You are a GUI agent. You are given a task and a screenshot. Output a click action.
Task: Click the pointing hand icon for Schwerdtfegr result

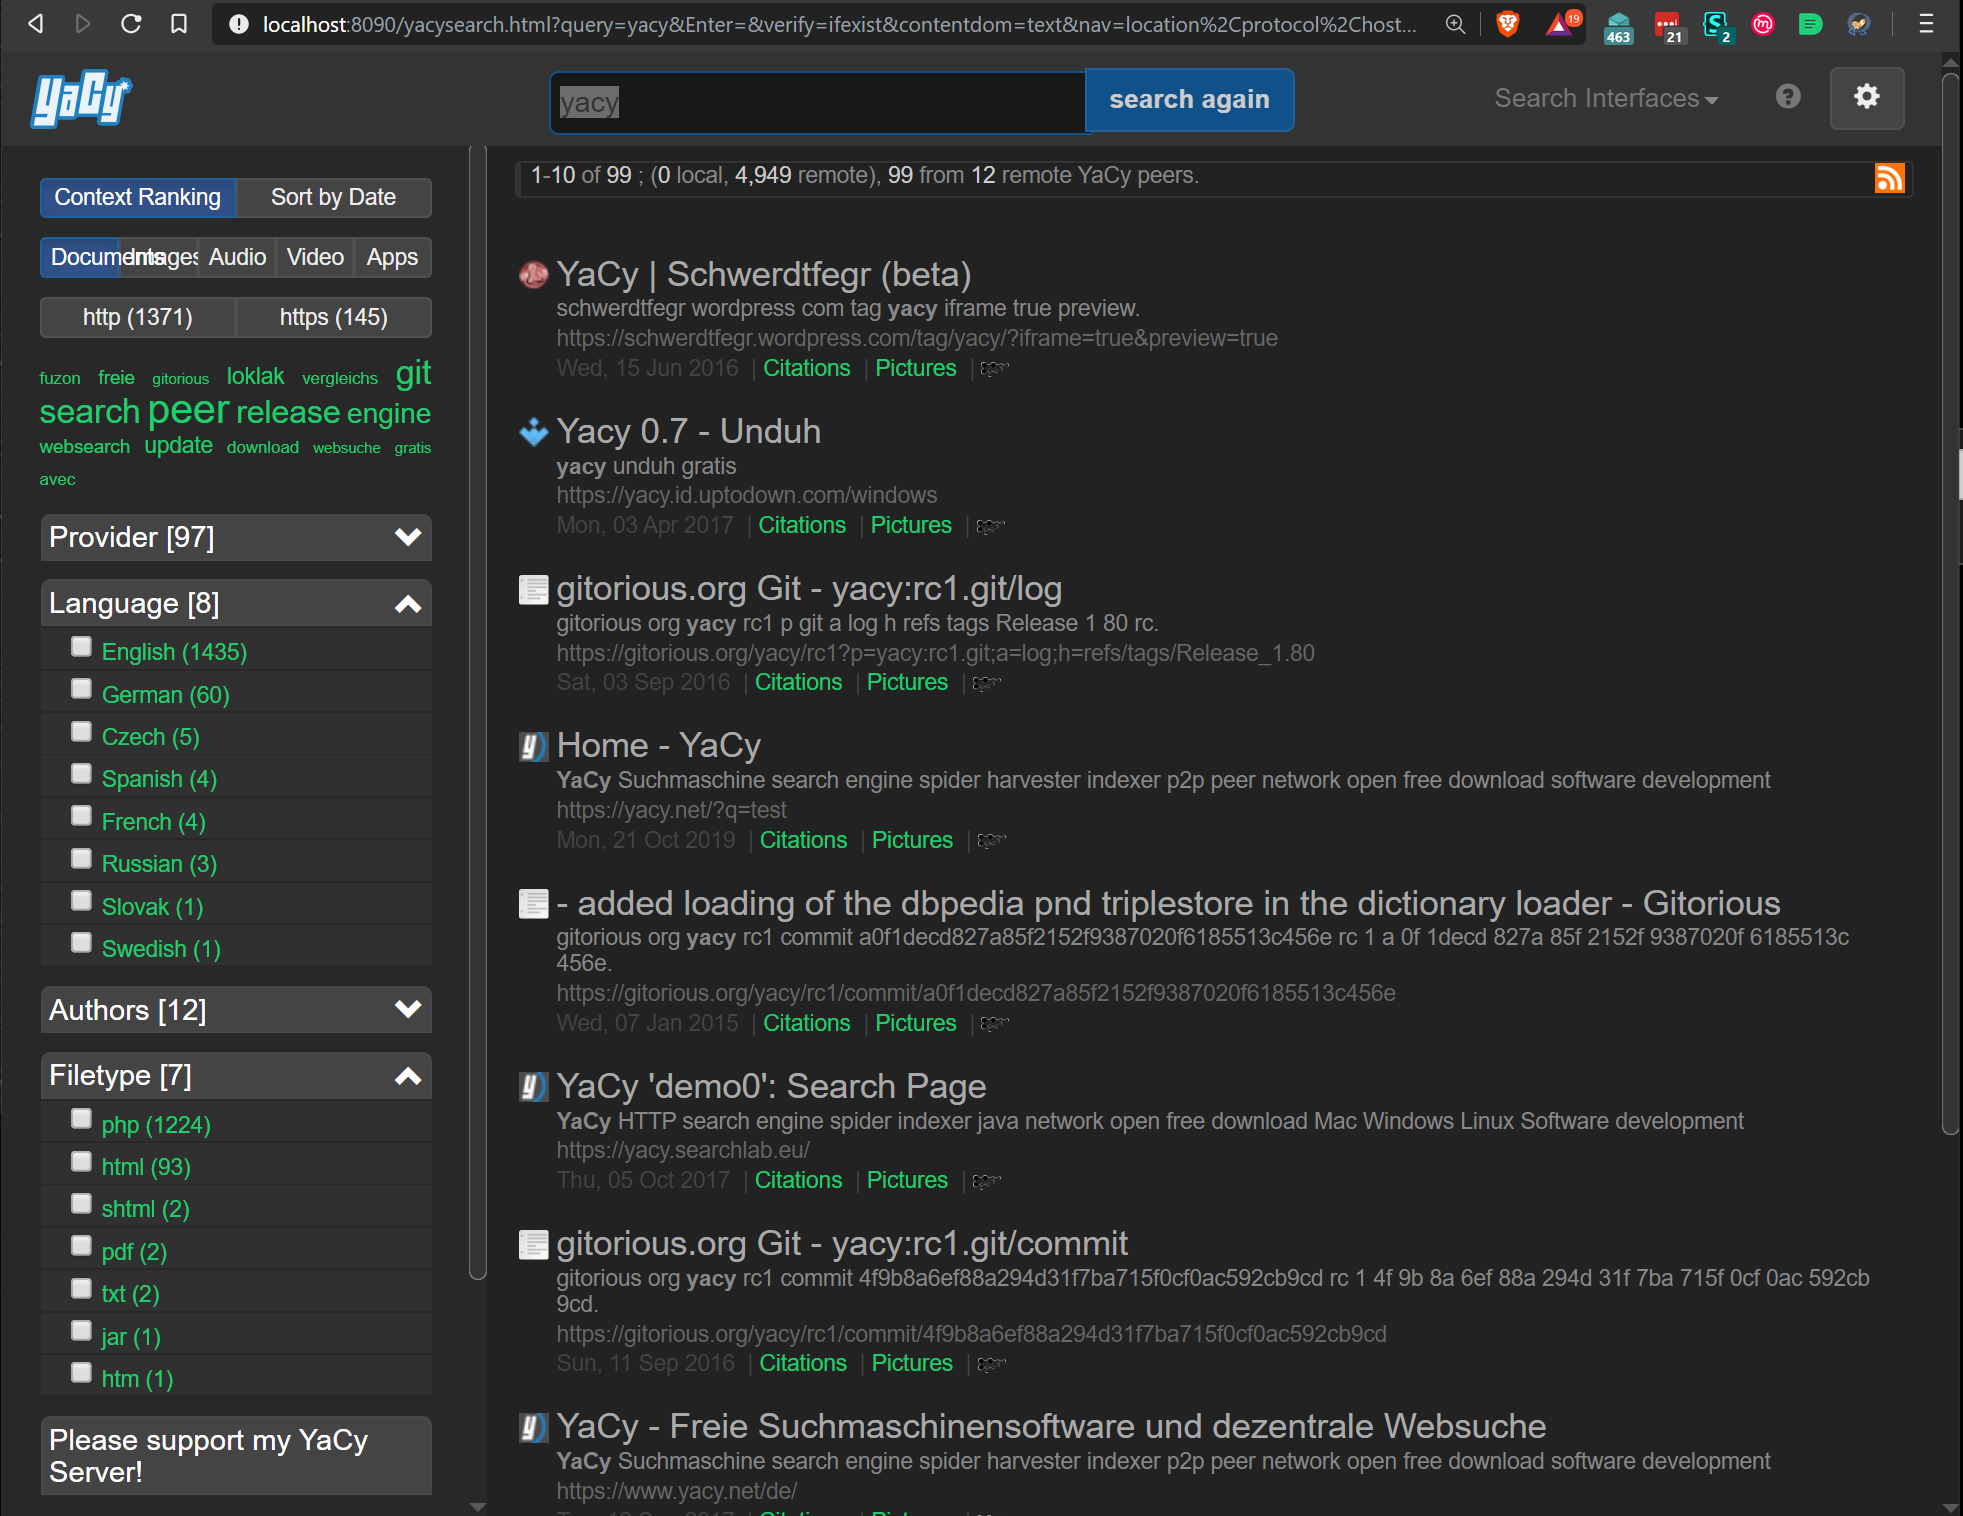994,369
